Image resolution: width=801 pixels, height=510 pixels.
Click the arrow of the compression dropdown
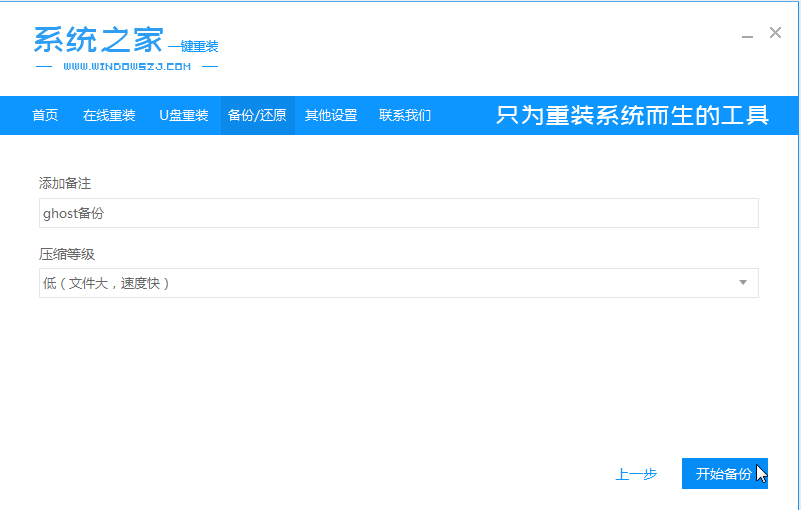(x=743, y=283)
